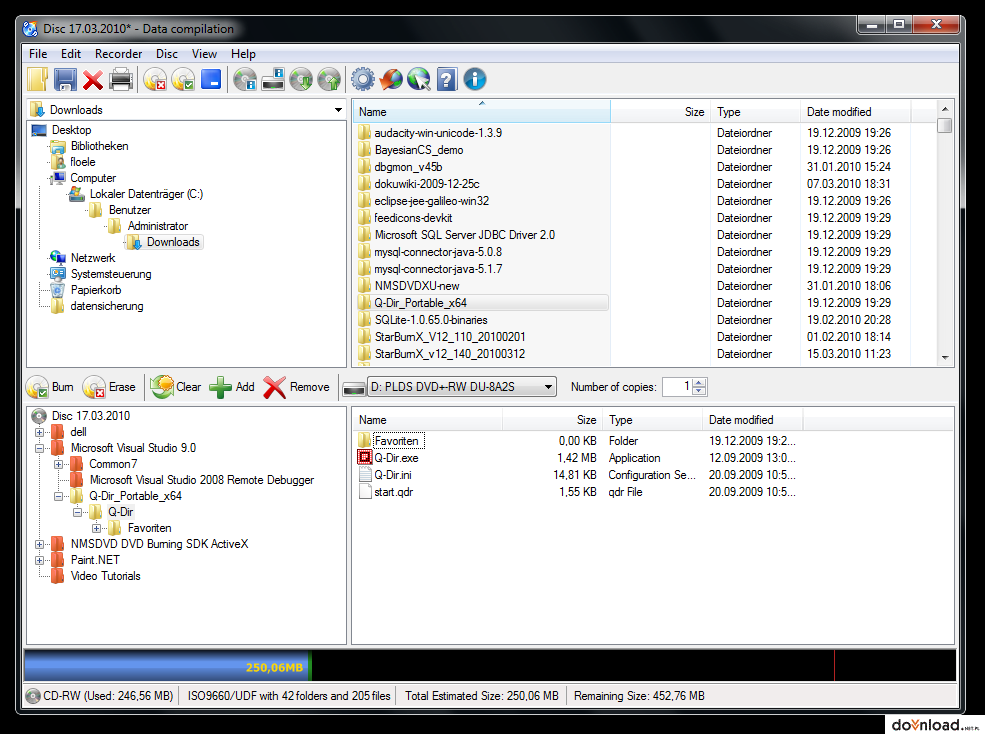Click the Clear button
985x734 pixels.
(x=176, y=387)
